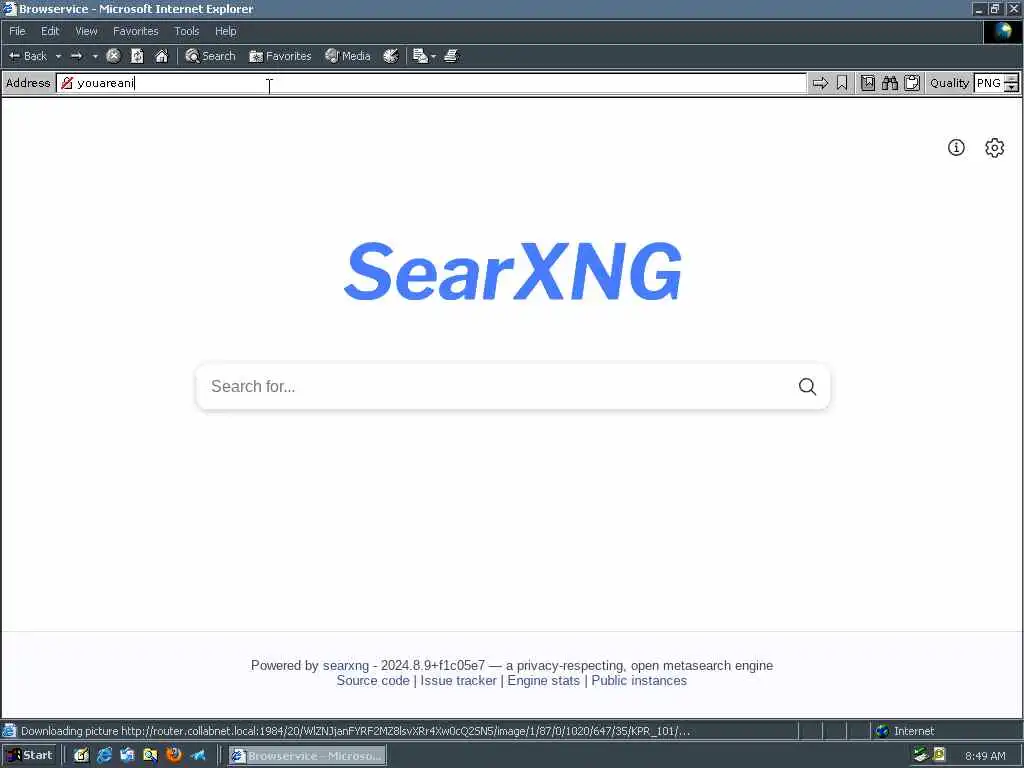Image resolution: width=1024 pixels, height=768 pixels.
Task: Open the Edit menu
Action: [x=50, y=31]
